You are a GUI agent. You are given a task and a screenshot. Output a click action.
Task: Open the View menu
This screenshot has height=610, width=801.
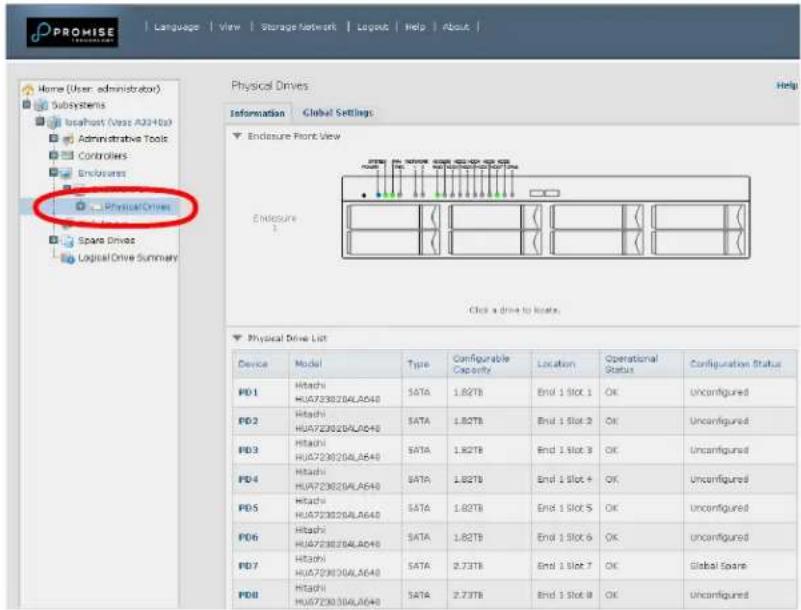229,27
